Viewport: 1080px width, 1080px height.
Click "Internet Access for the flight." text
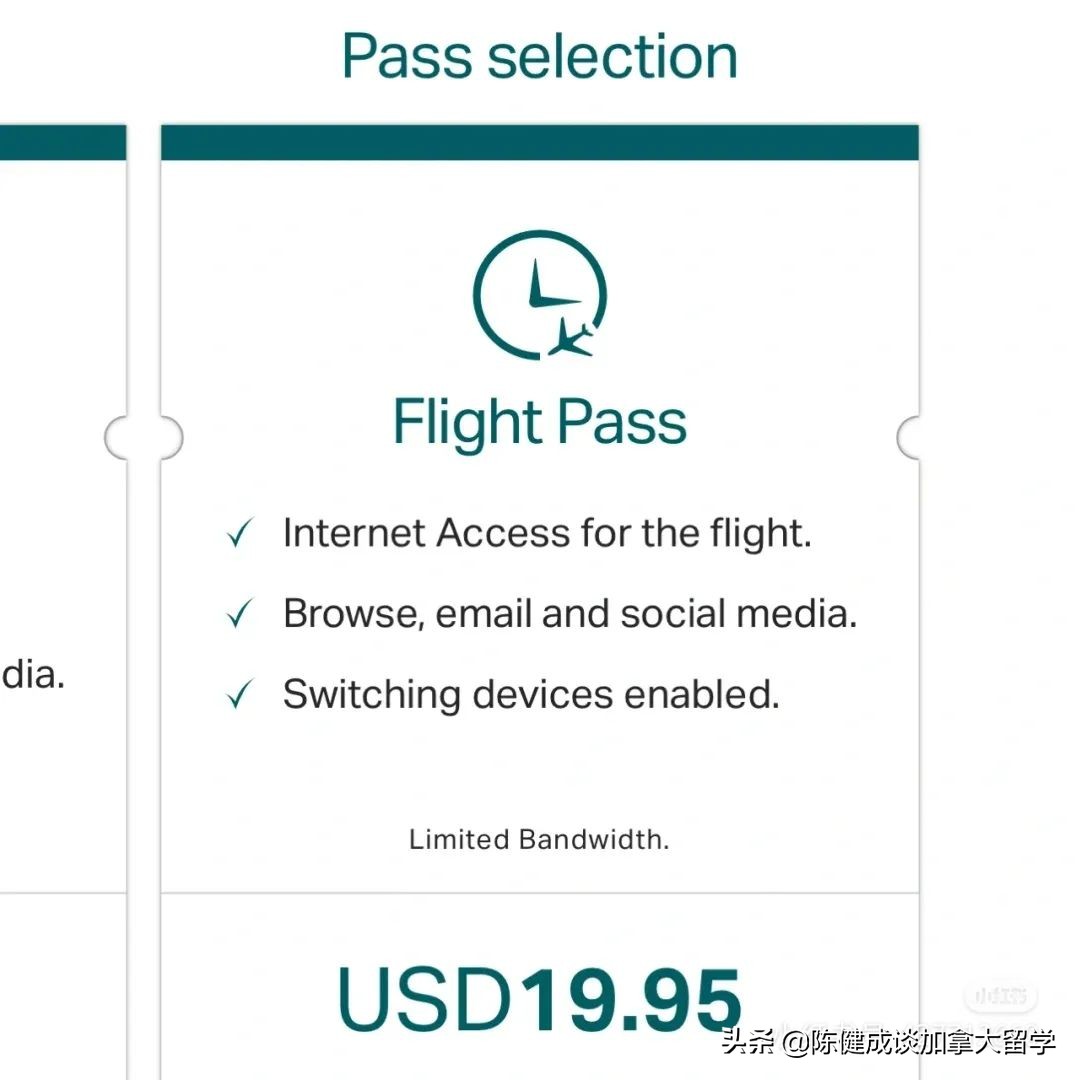(547, 533)
